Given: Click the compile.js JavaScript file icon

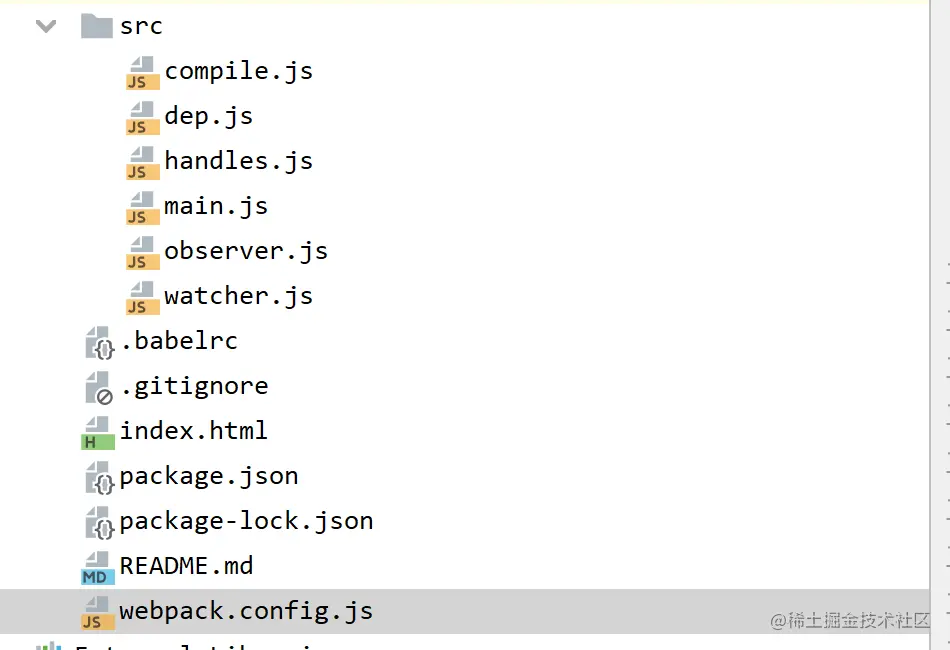Looking at the screenshot, I should coord(142,72).
